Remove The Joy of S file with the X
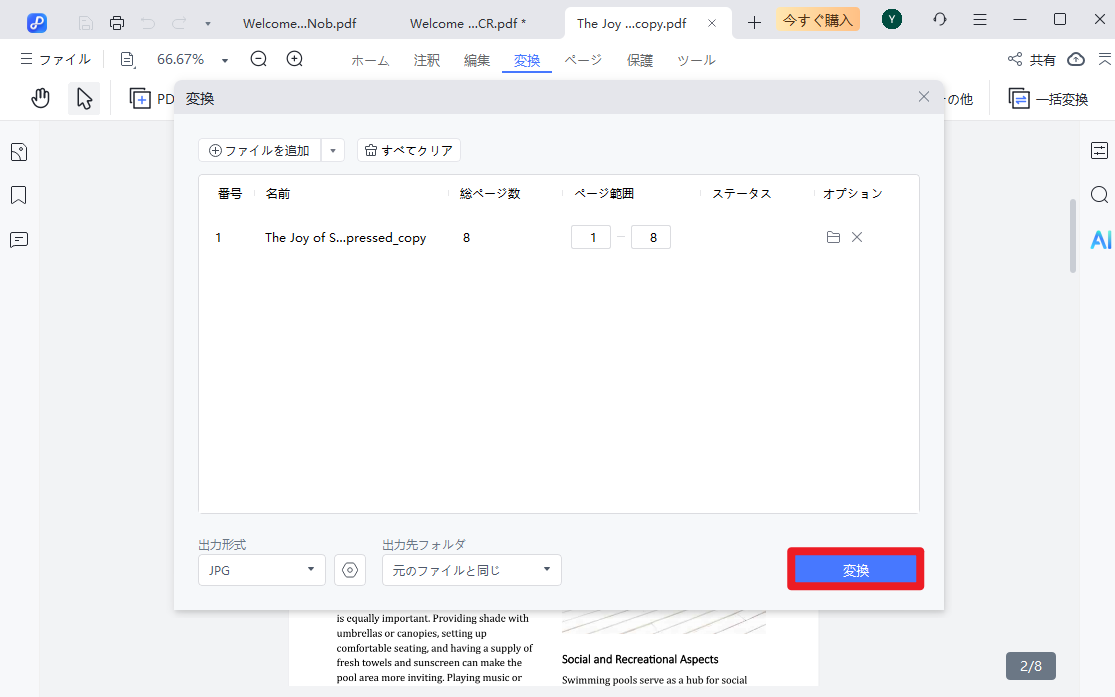Viewport: 1115px width, 697px height. [x=857, y=237]
